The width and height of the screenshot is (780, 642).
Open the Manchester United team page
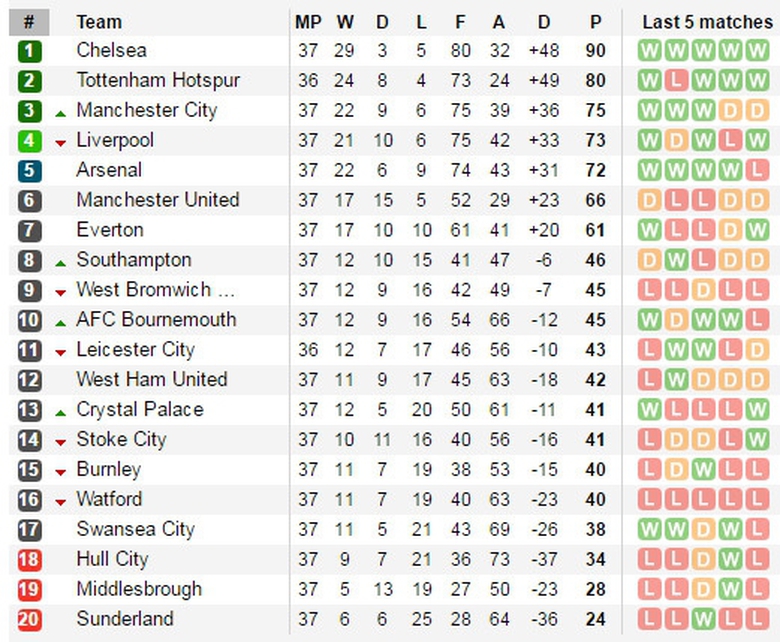tap(157, 200)
